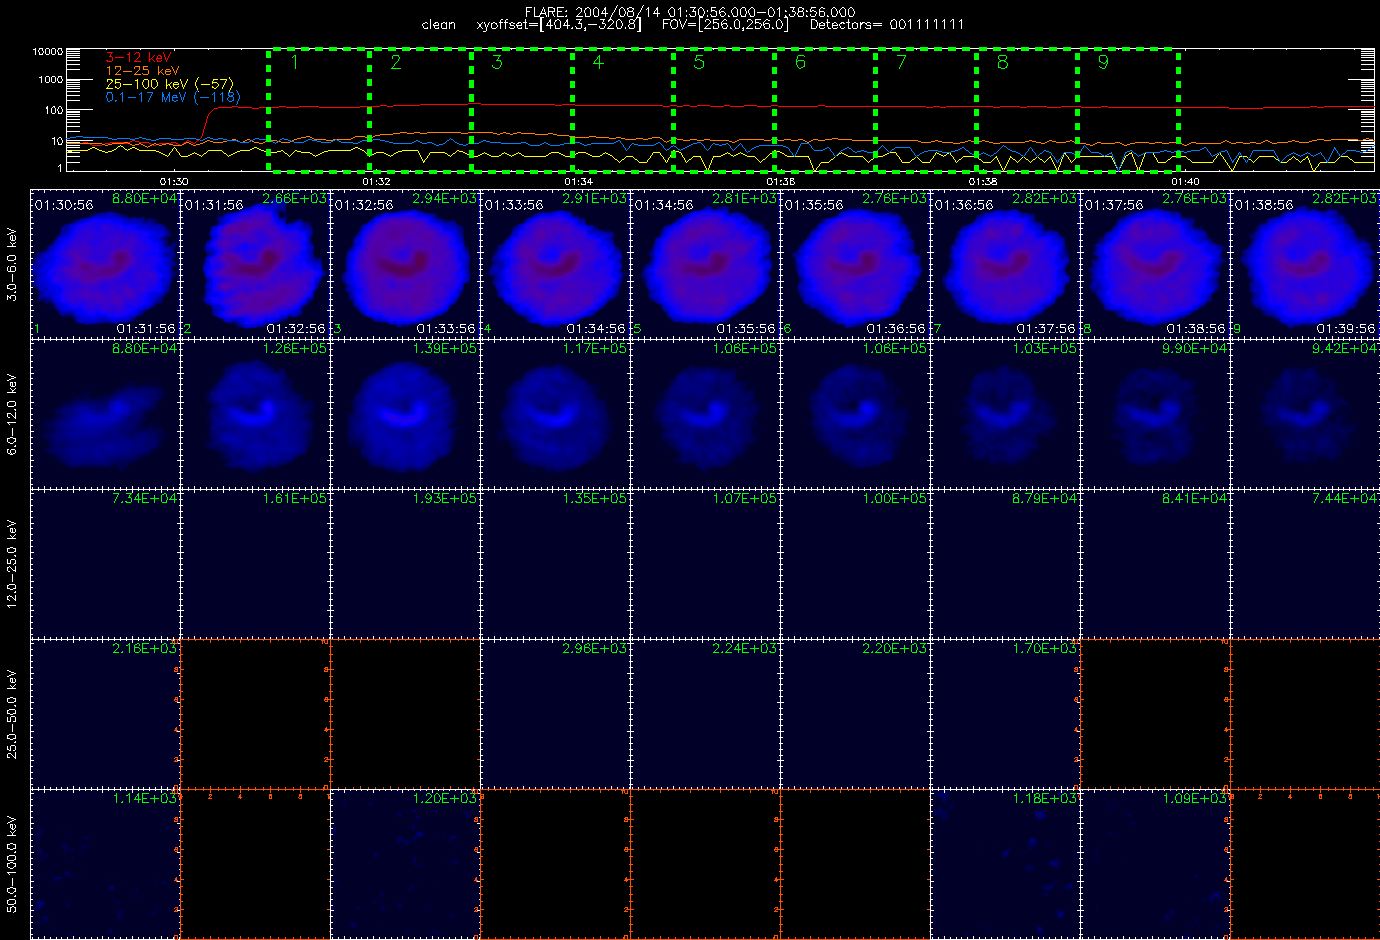Screen dimensions: 1380x940
Task: Click the blue '0.1-17 MeV (-118)' legend entry
Action: 173,97
